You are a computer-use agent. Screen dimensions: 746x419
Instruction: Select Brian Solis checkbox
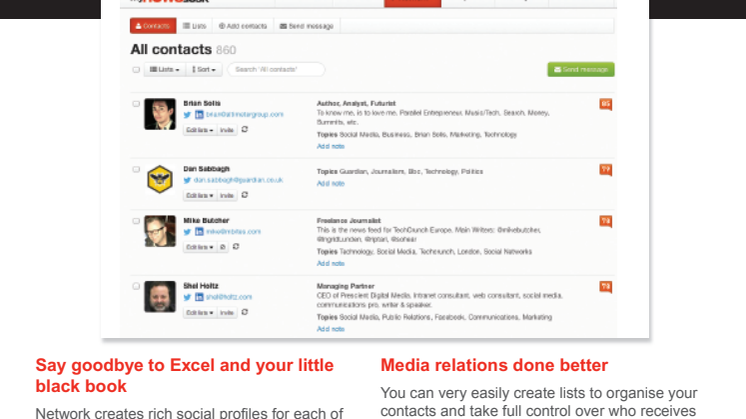136,104
